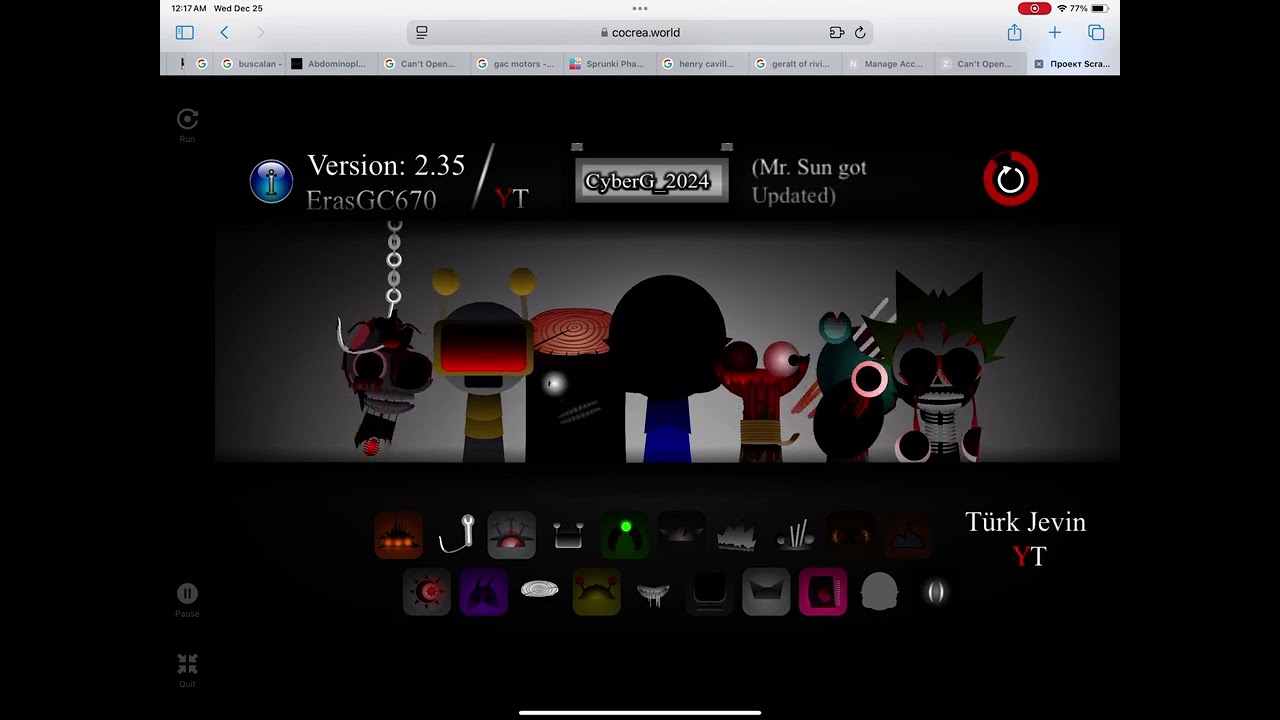
Task: Select the dripping mouth icon
Action: pos(653,594)
